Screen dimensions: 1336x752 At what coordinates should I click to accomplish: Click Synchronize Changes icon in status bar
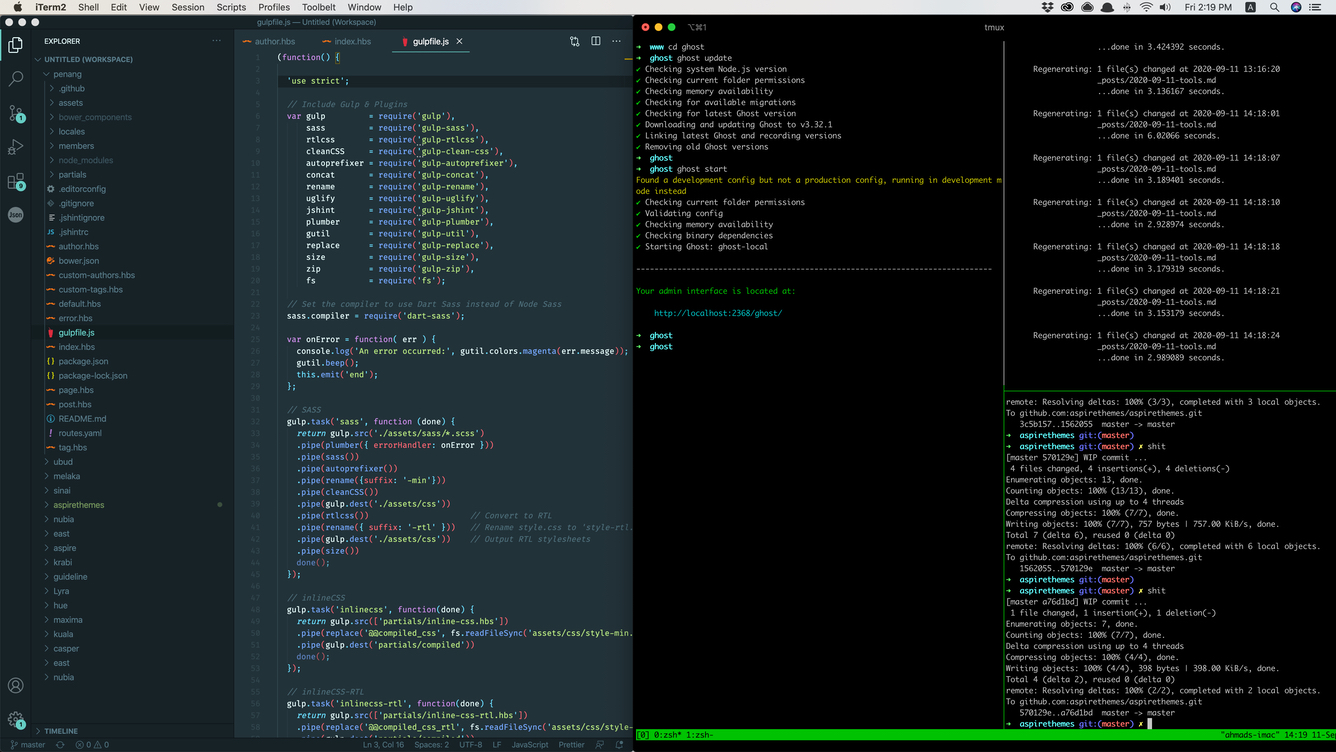coord(60,745)
